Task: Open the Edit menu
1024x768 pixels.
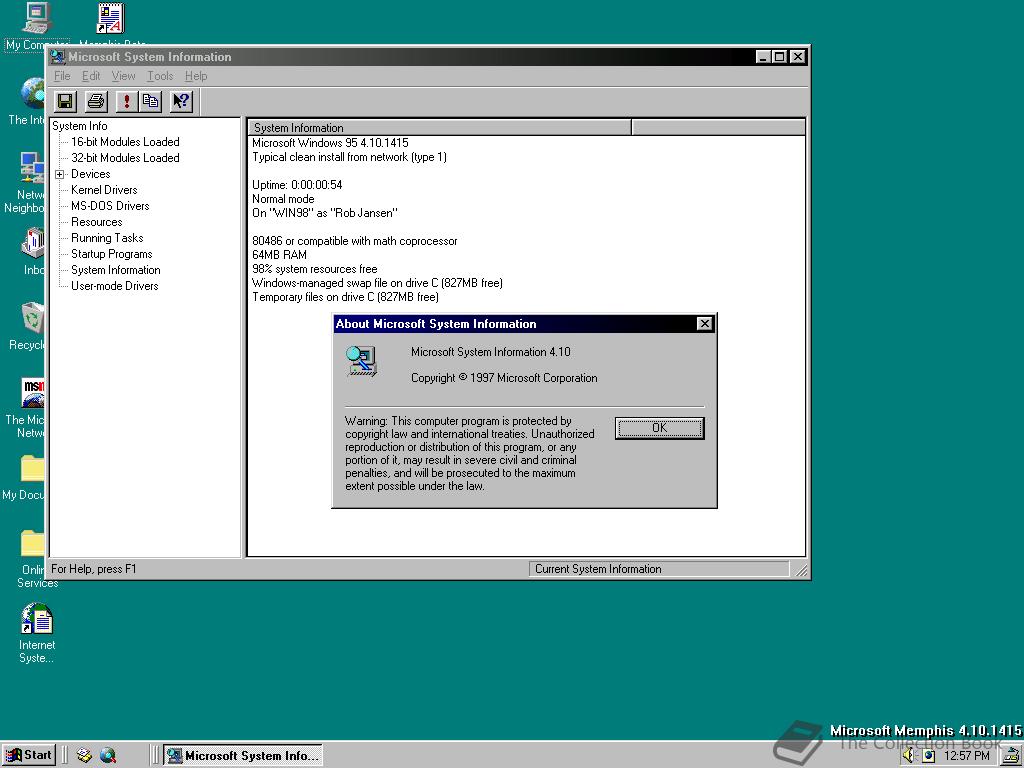Action: click(x=91, y=76)
